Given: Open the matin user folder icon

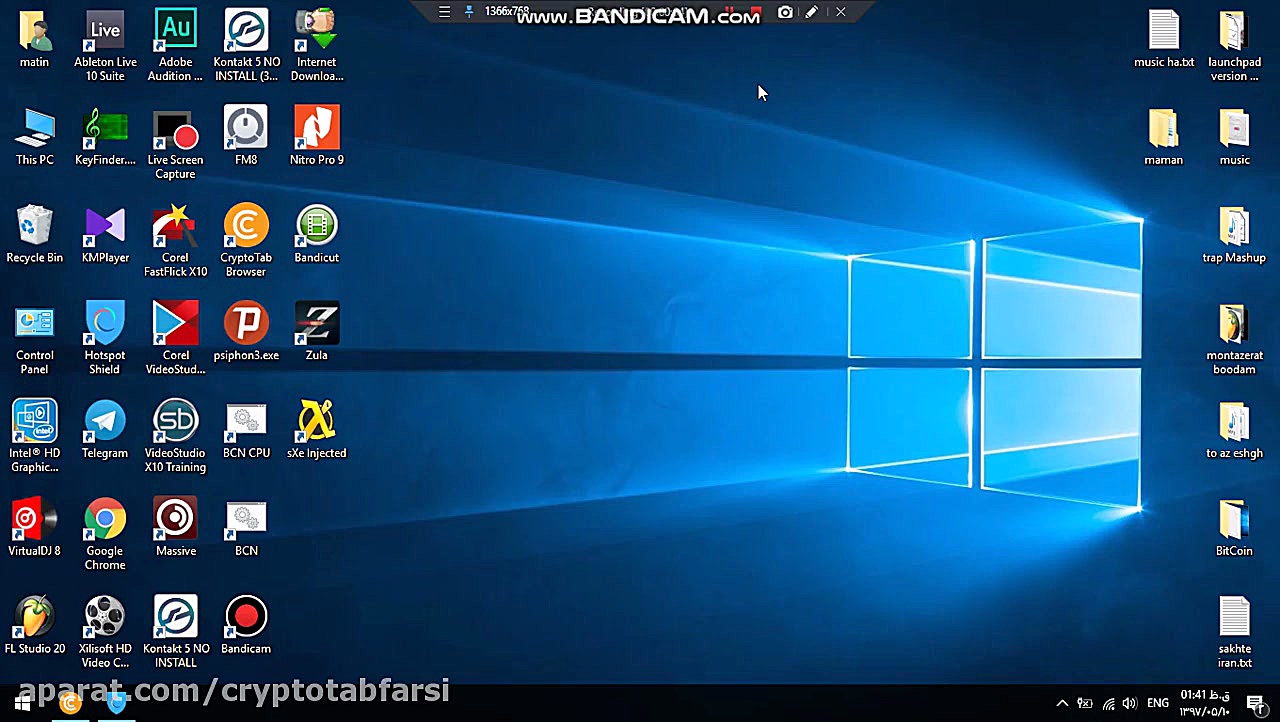Looking at the screenshot, I should click(34, 40).
